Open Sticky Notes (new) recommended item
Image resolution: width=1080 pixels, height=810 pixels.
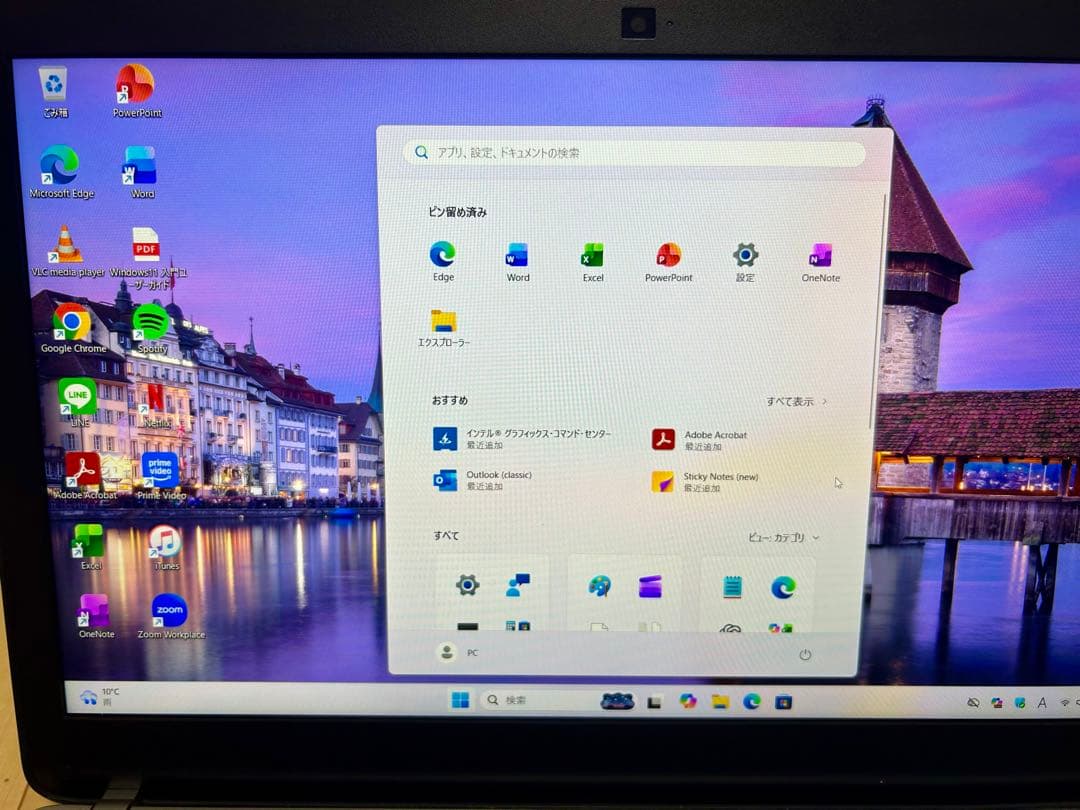704,481
